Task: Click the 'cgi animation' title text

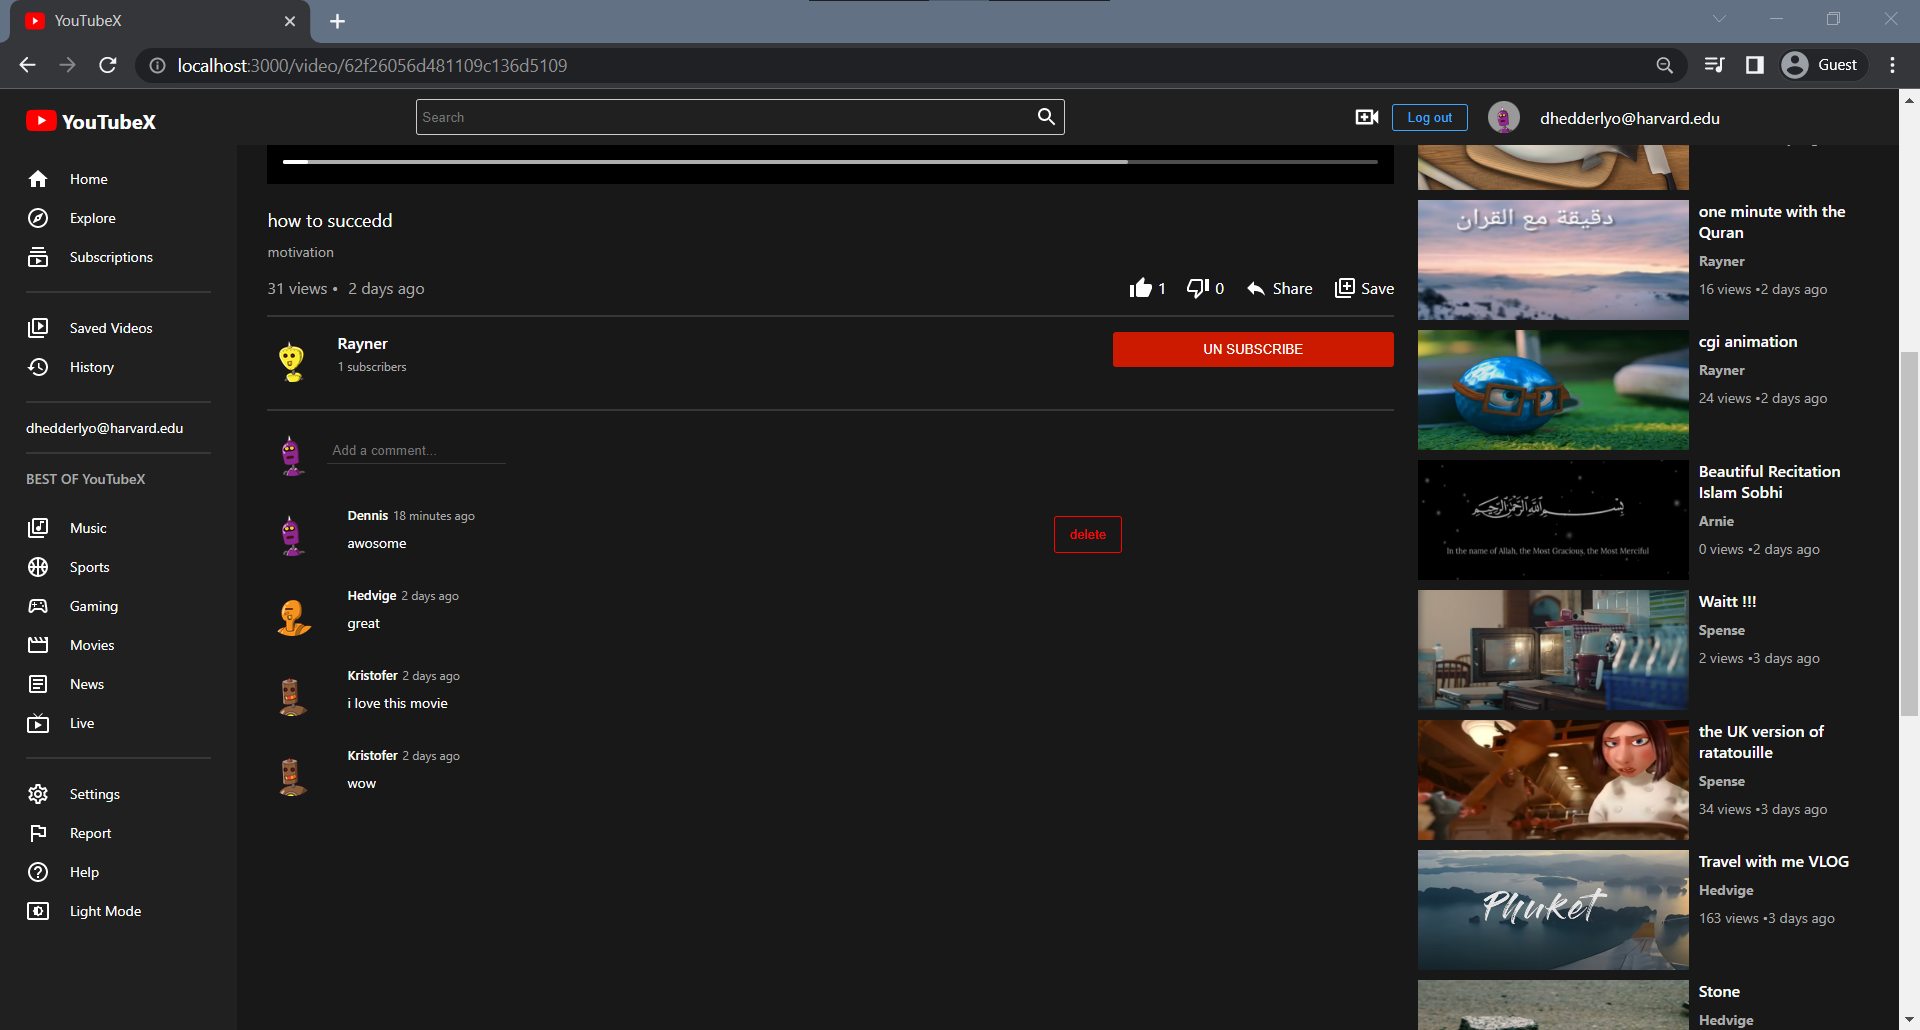Action: point(1748,341)
